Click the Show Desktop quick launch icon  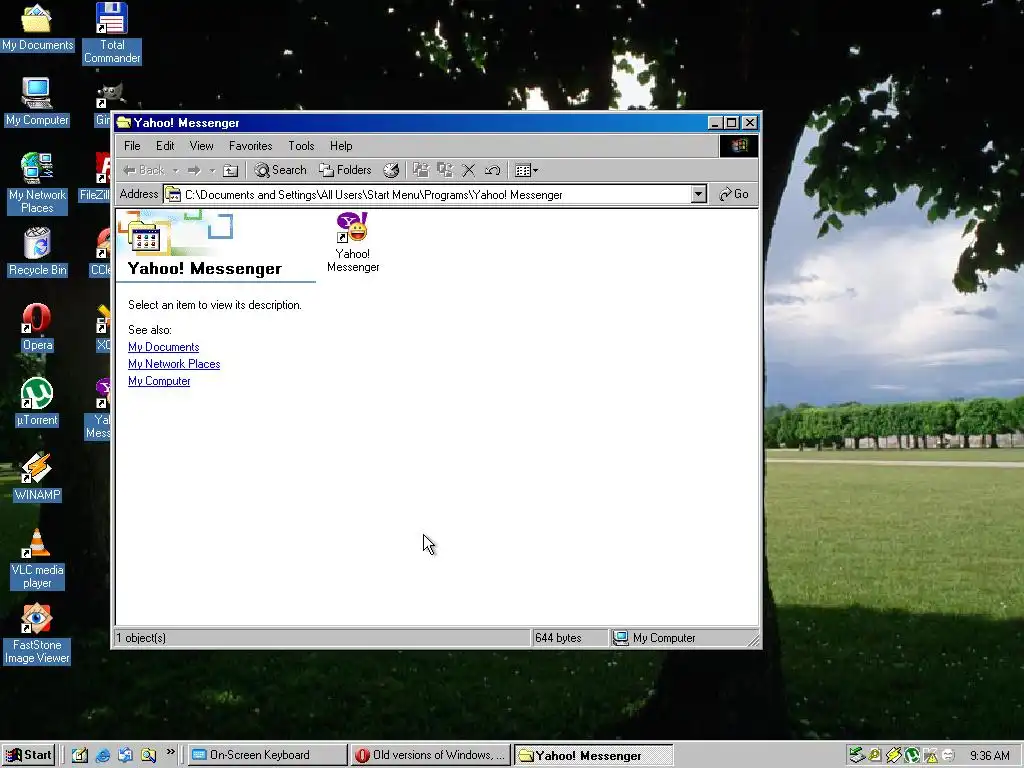(80, 755)
